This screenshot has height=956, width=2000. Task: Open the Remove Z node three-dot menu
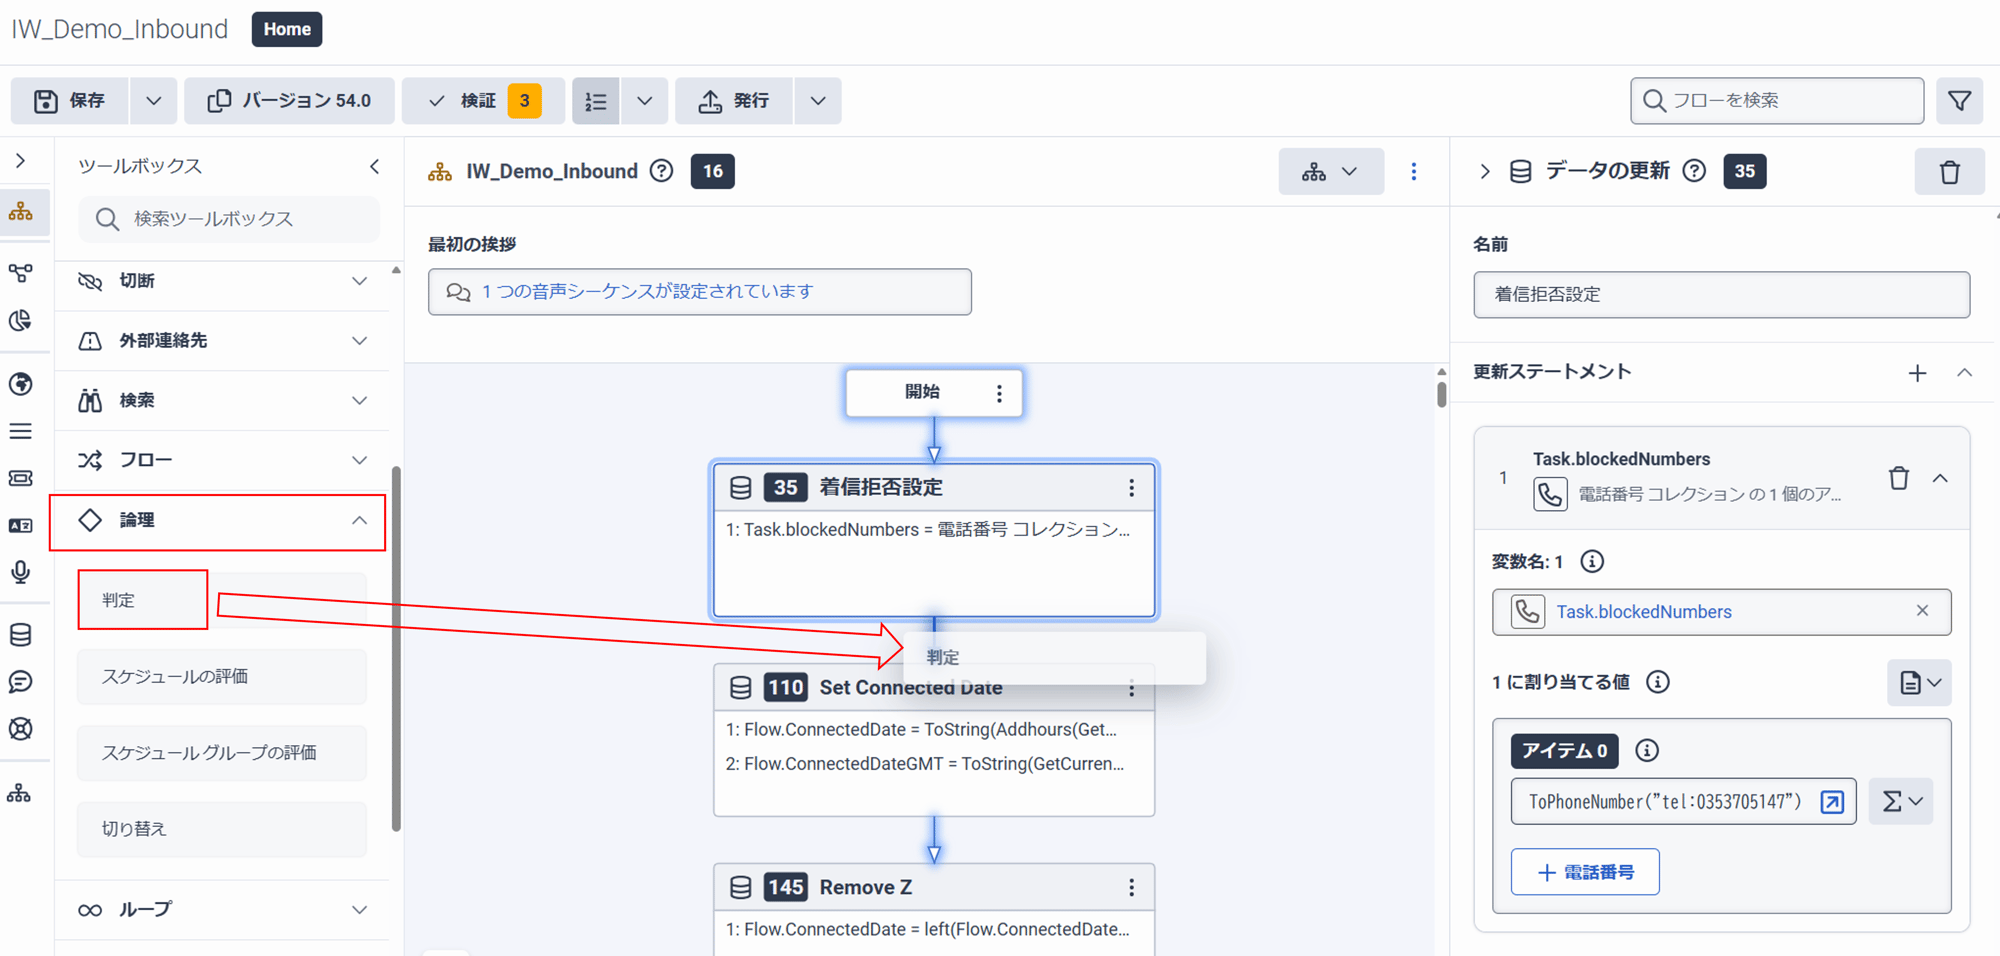(x=1132, y=888)
